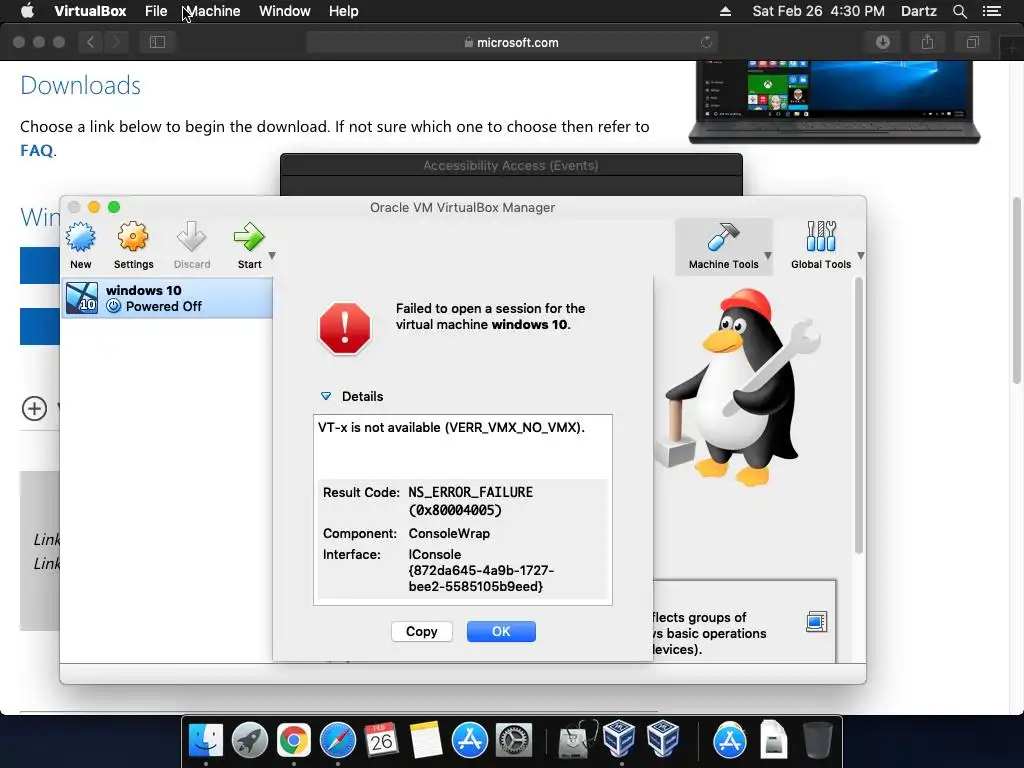Open the Help menu
1024x768 pixels.
[x=344, y=11]
